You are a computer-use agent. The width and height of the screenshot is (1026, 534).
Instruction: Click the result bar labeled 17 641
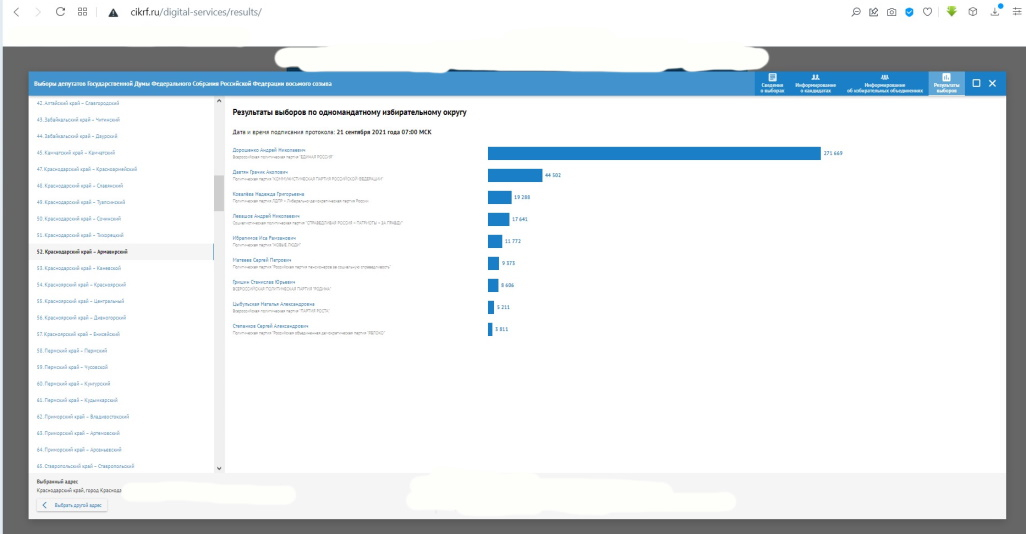499,219
